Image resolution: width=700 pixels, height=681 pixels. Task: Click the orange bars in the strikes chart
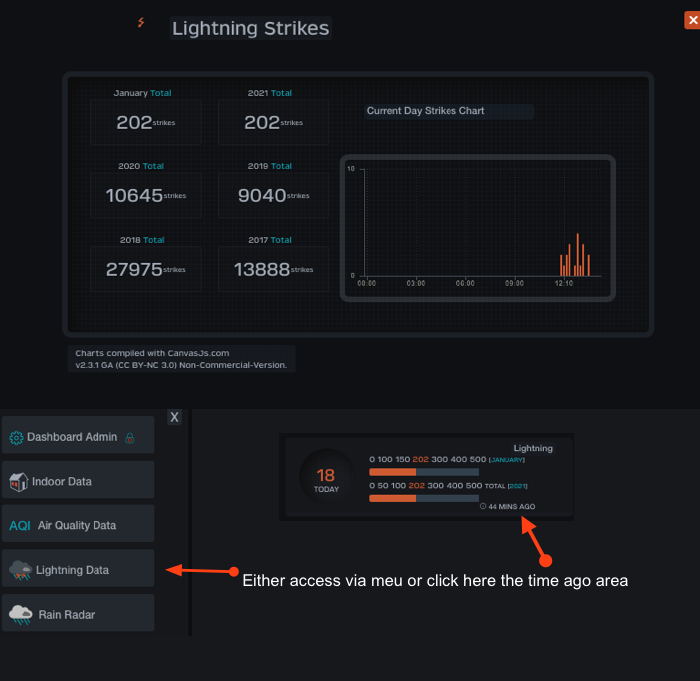coord(575,255)
